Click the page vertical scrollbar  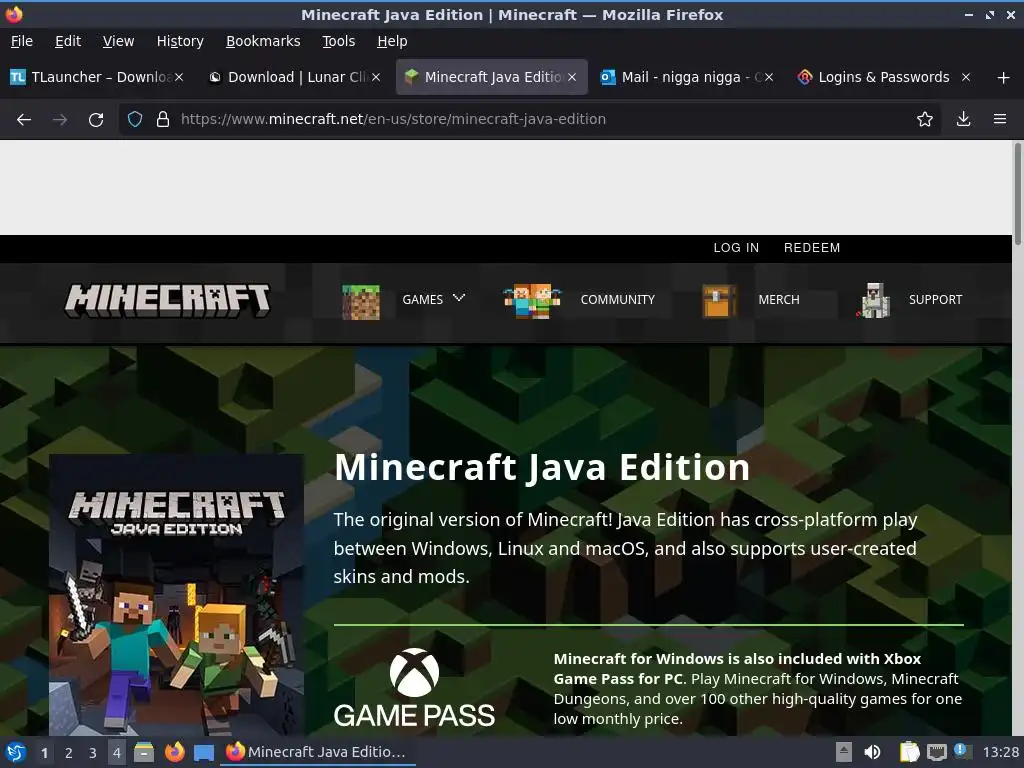(1017, 194)
